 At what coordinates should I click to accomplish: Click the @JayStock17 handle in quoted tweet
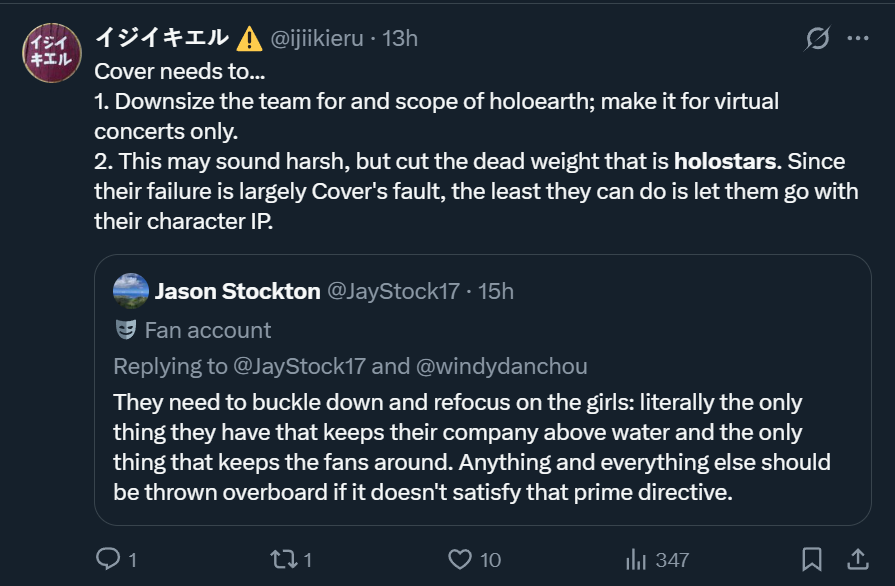point(393,291)
